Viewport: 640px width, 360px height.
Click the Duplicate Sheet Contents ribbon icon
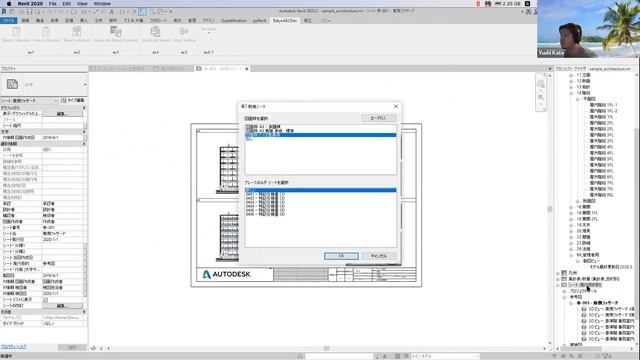pos(116,32)
